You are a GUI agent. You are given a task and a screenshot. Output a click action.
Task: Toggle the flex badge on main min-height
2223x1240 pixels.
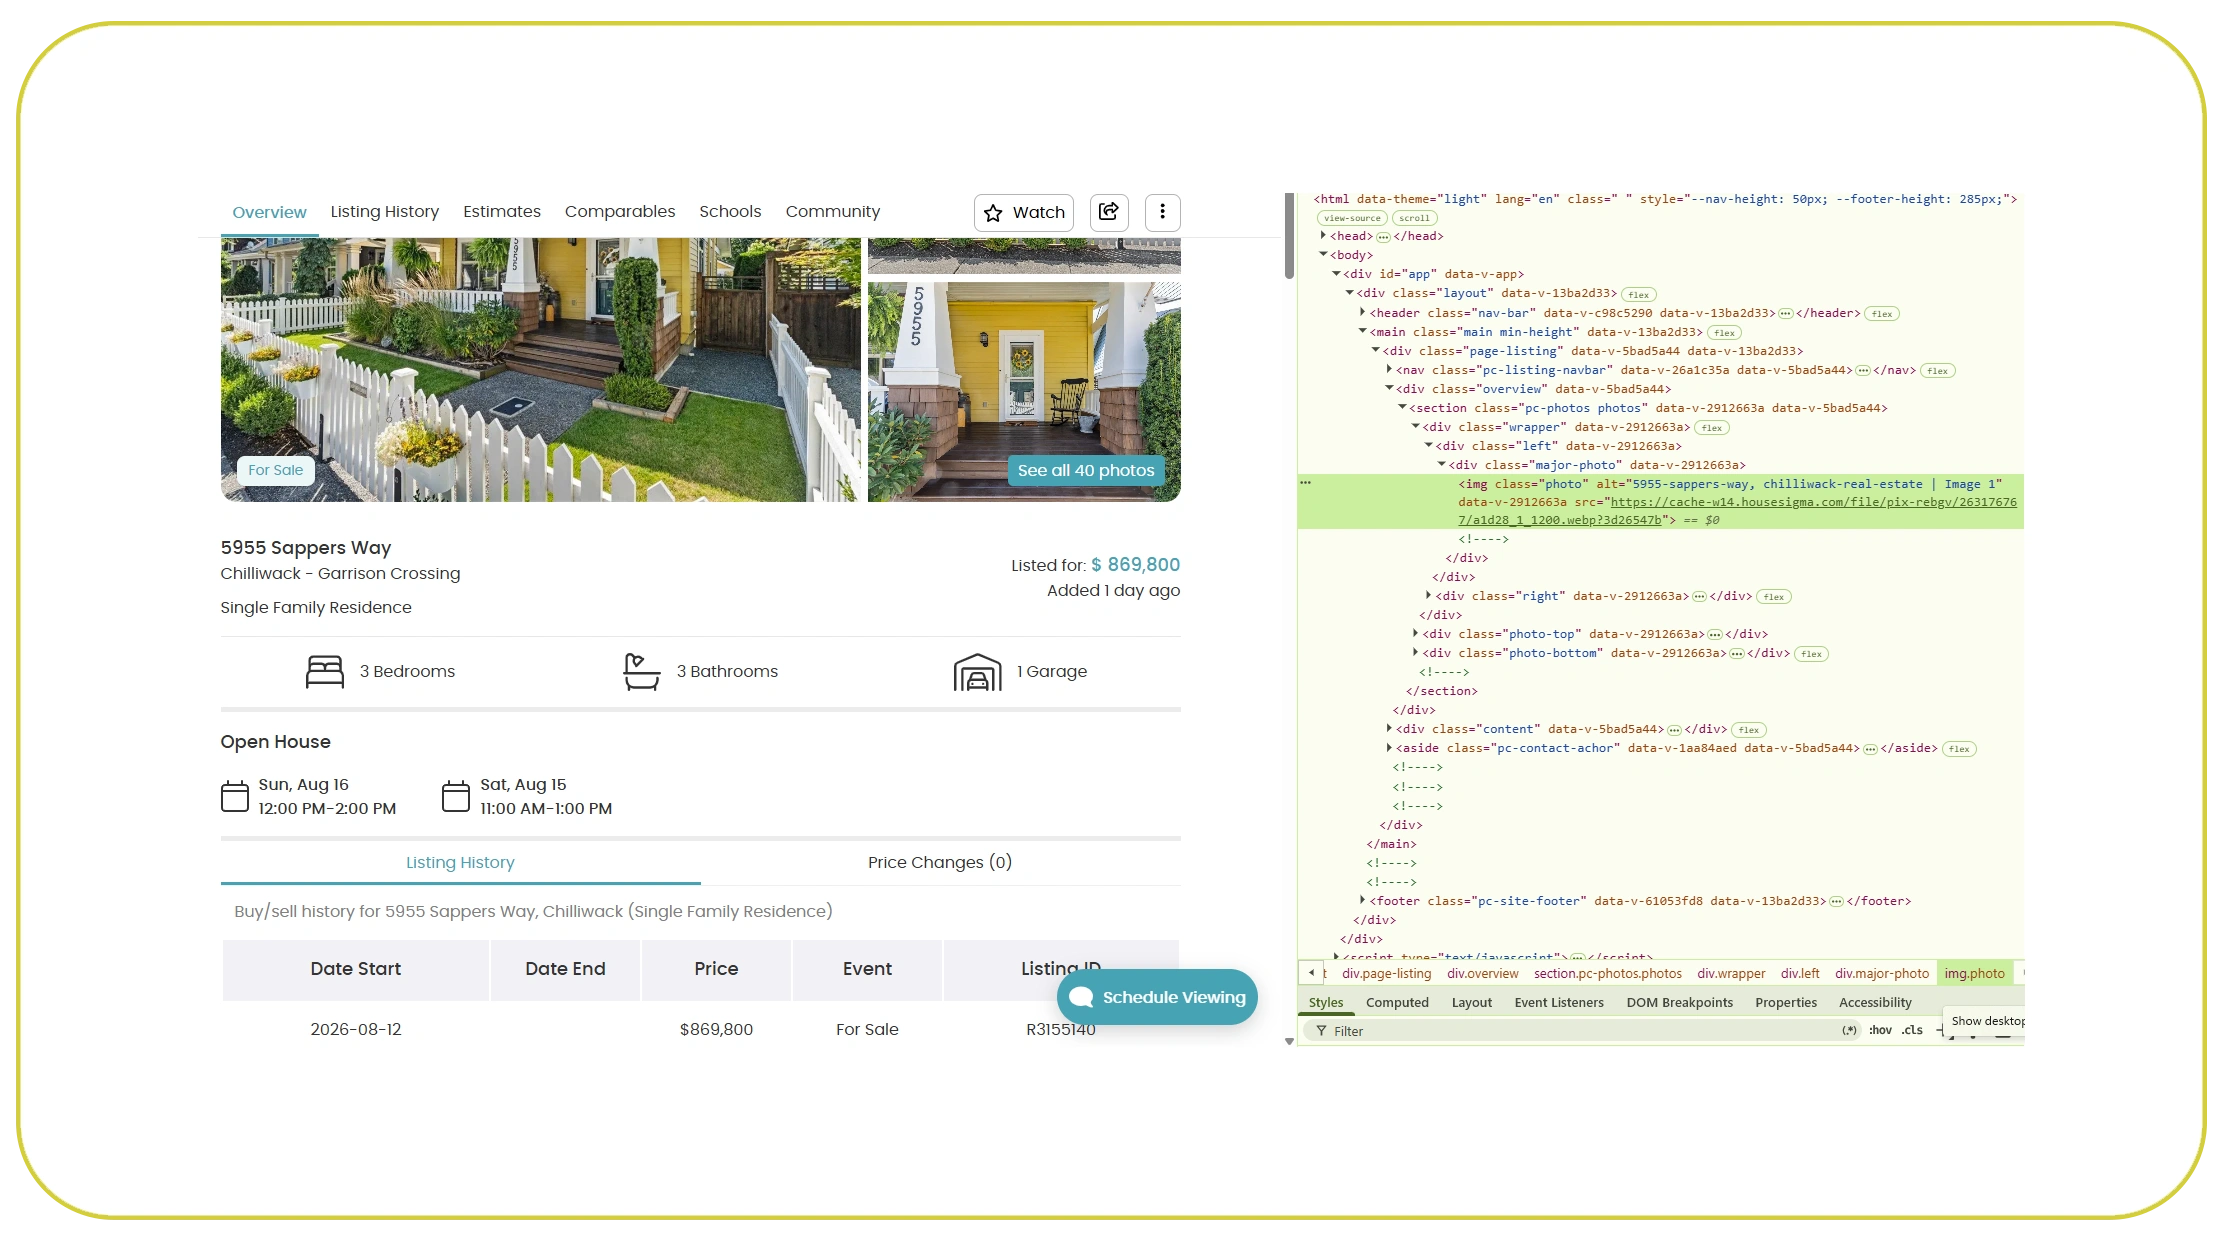(x=1725, y=333)
